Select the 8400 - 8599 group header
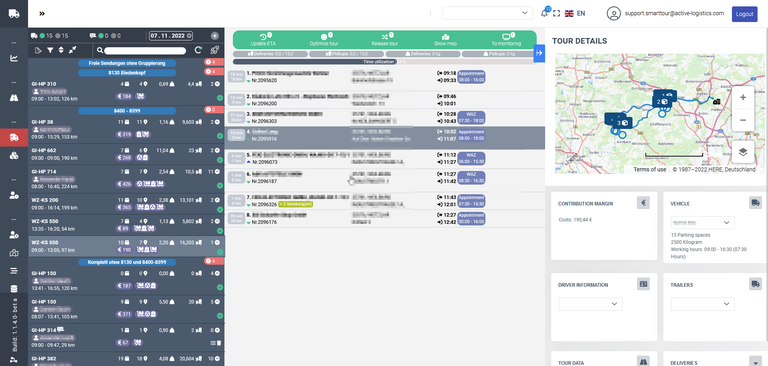Screen dimensions: 768x366 click(x=127, y=111)
